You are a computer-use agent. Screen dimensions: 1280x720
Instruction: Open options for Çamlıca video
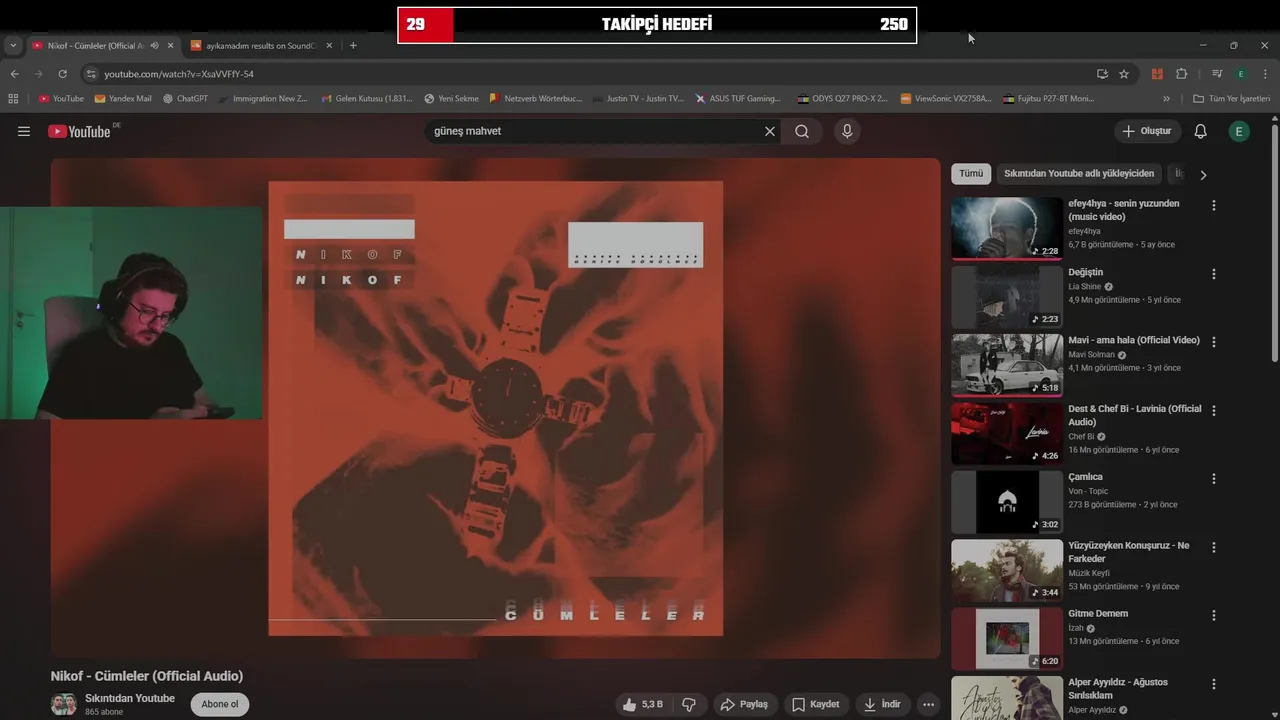pos(1214,478)
